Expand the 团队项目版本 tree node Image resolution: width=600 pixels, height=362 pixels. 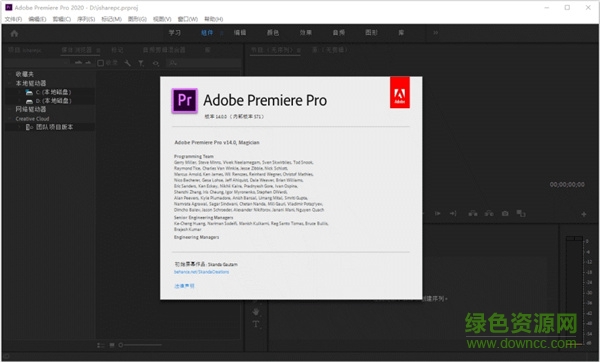[x=20, y=127]
